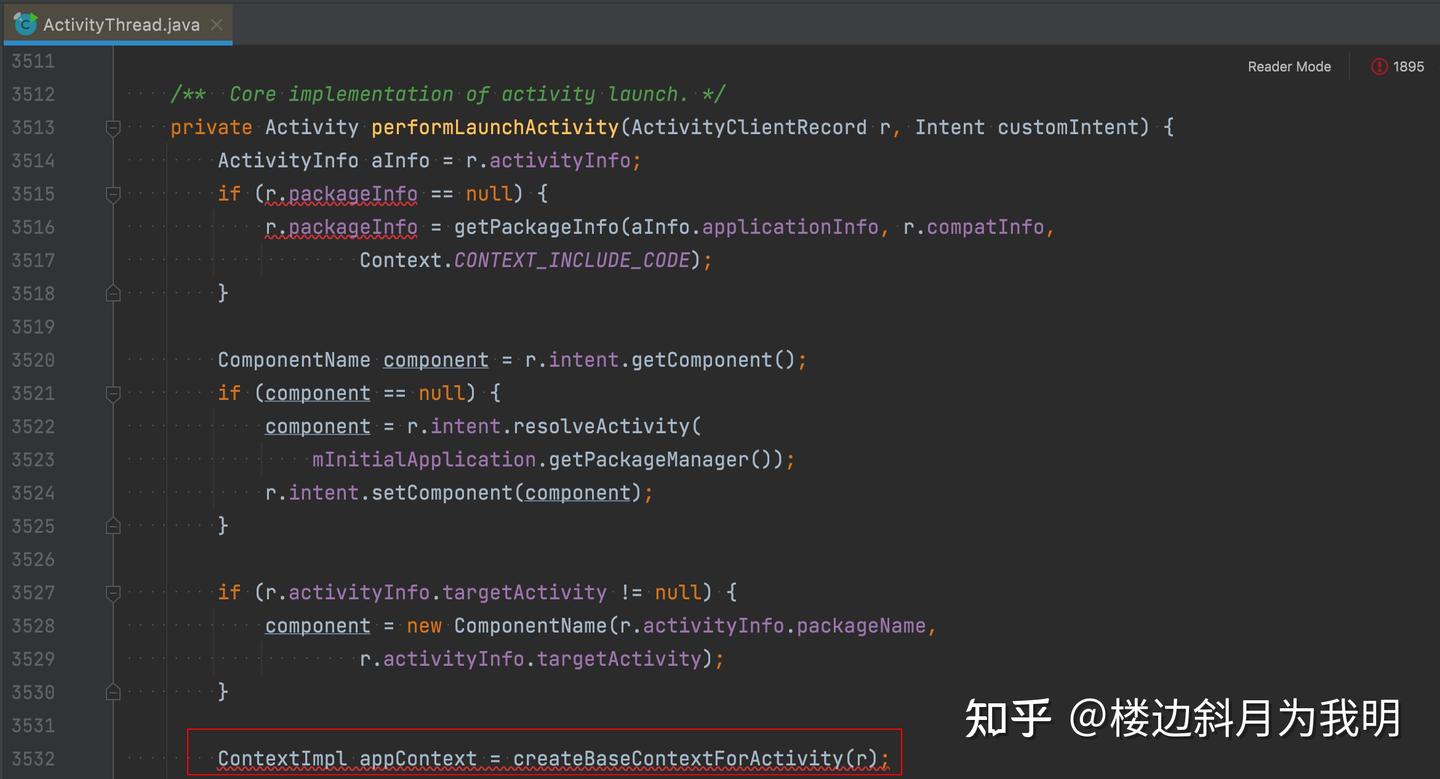Click the performLaunchActivity method name
The width and height of the screenshot is (1440, 779).
click(x=495, y=127)
